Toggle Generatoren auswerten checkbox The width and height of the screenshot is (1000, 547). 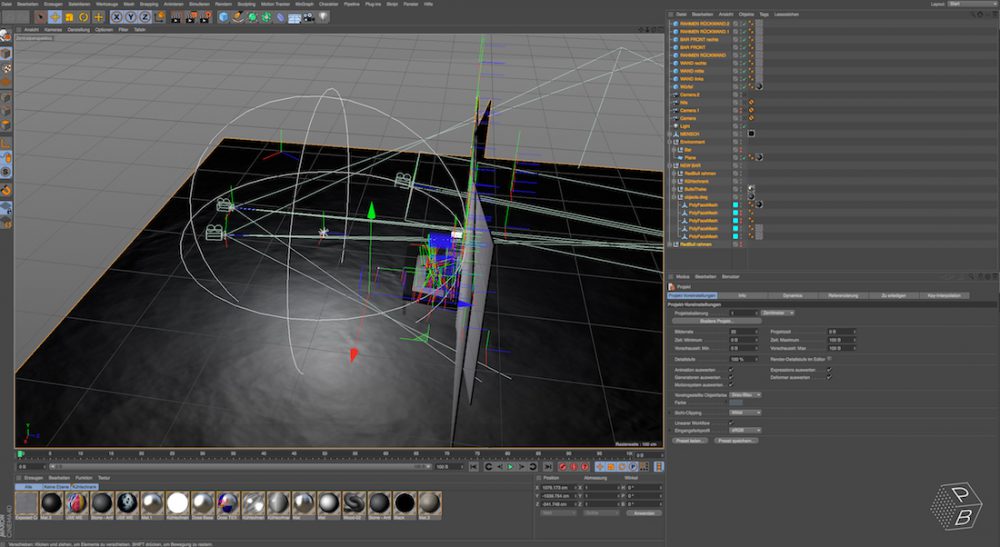[731, 377]
